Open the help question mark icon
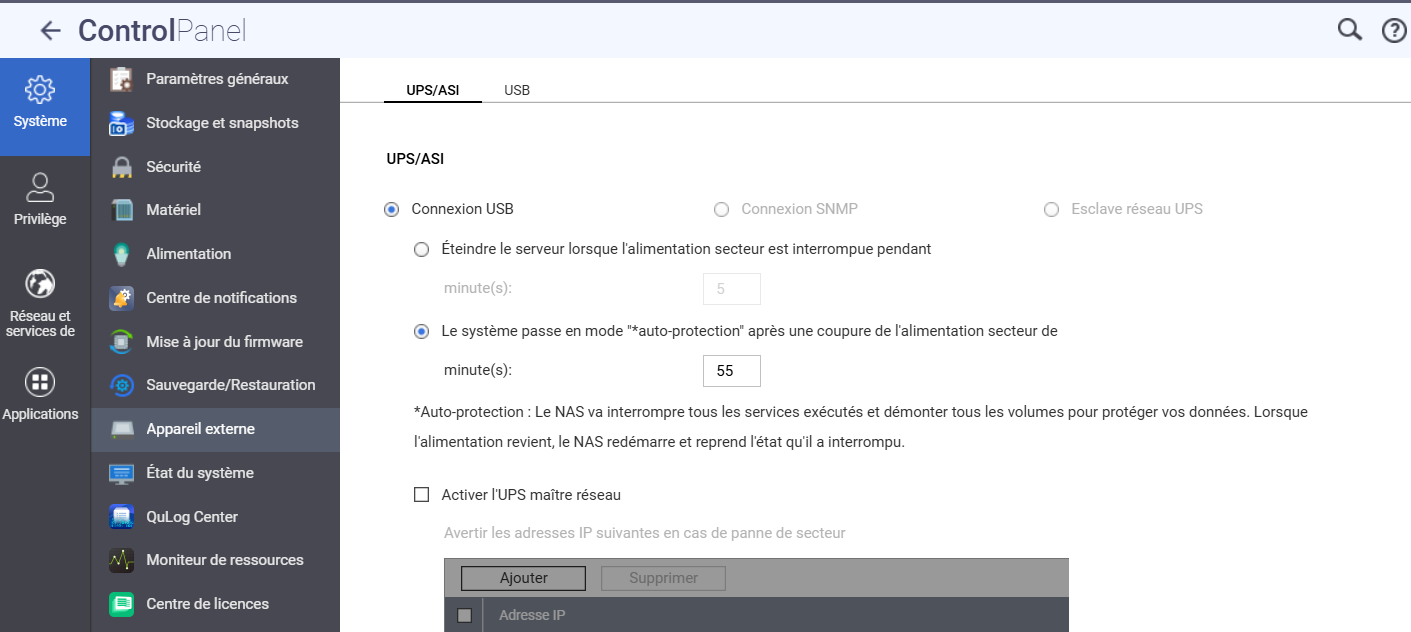 coord(1394,31)
